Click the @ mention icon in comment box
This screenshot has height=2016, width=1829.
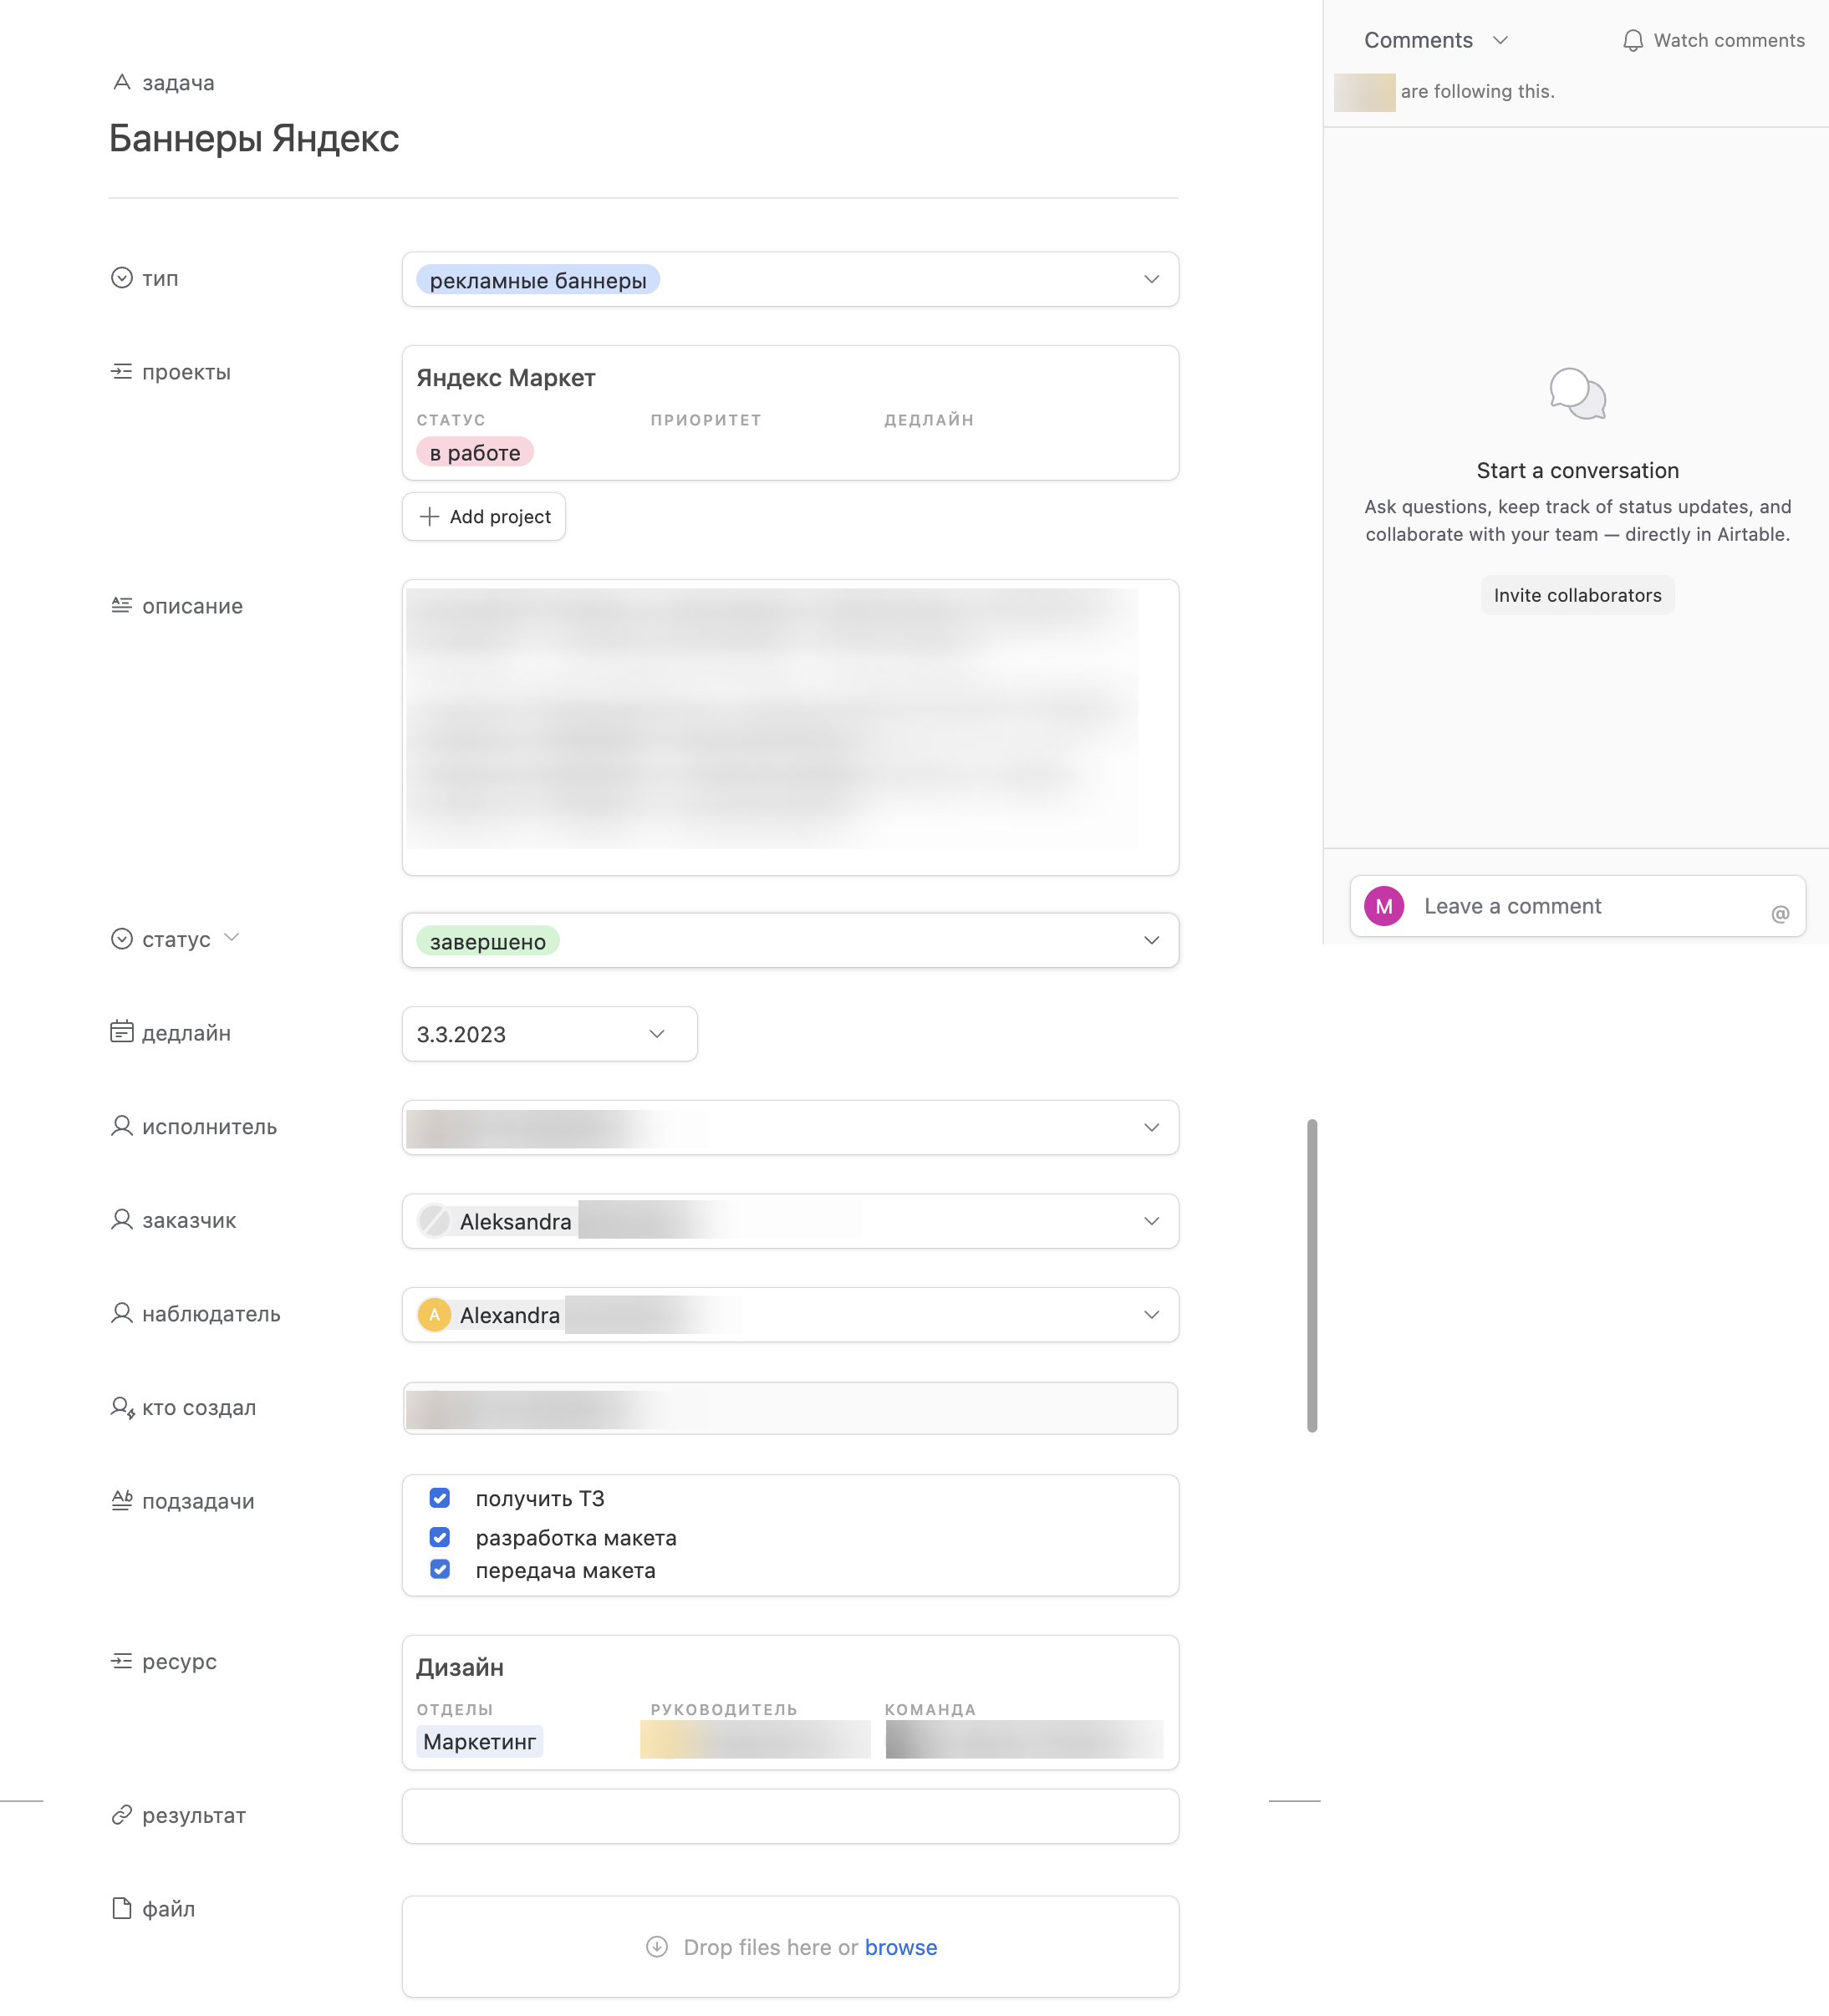1779,913
